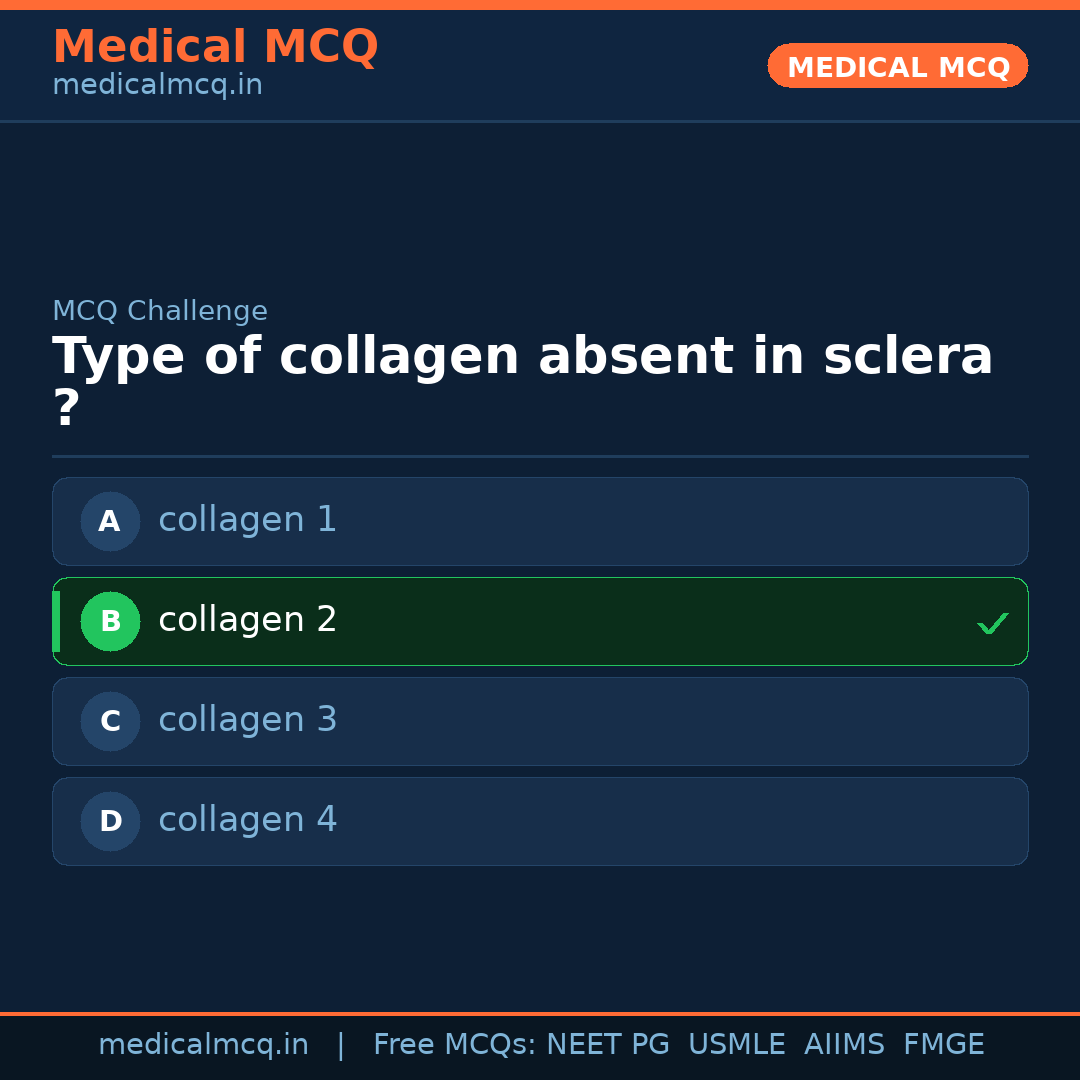The height and width of the screenshot is (1080, 1080).
Task: Select answer option collagen 3
Action: 540,721
